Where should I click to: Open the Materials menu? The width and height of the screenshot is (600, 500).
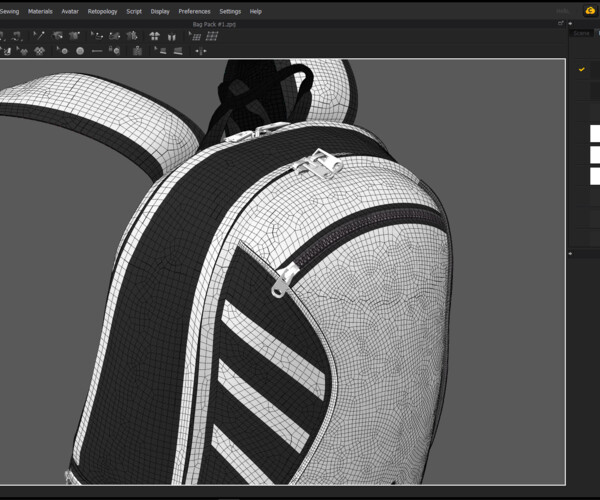tap(40, 11)
